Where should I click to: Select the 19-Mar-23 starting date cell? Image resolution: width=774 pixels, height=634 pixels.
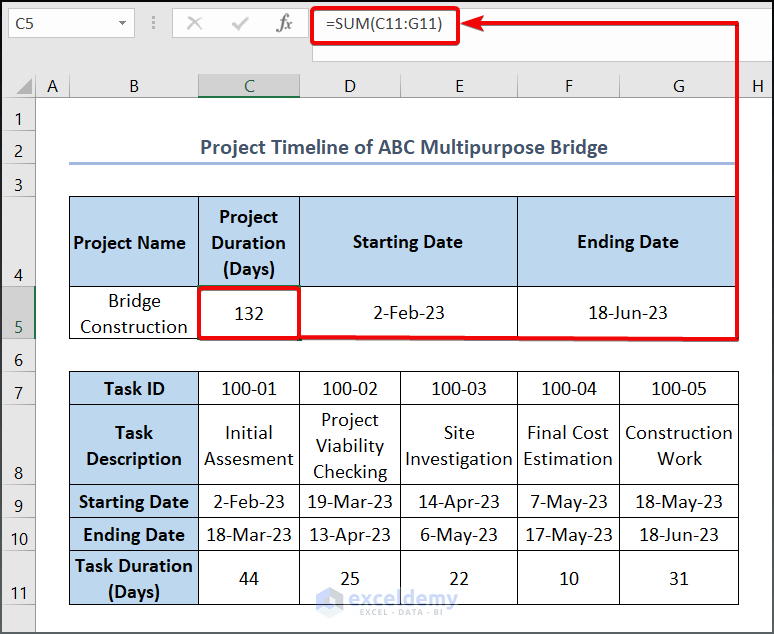coord(350,501)
